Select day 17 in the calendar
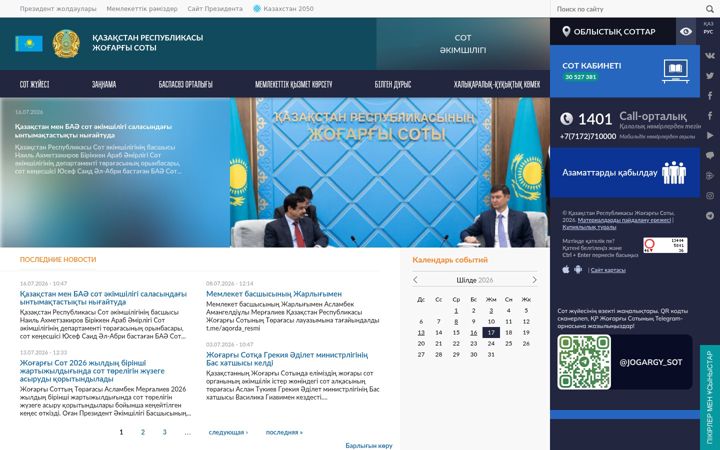Image resolution: width=720 pixels, height=450 pixels. tap(491, 332)
